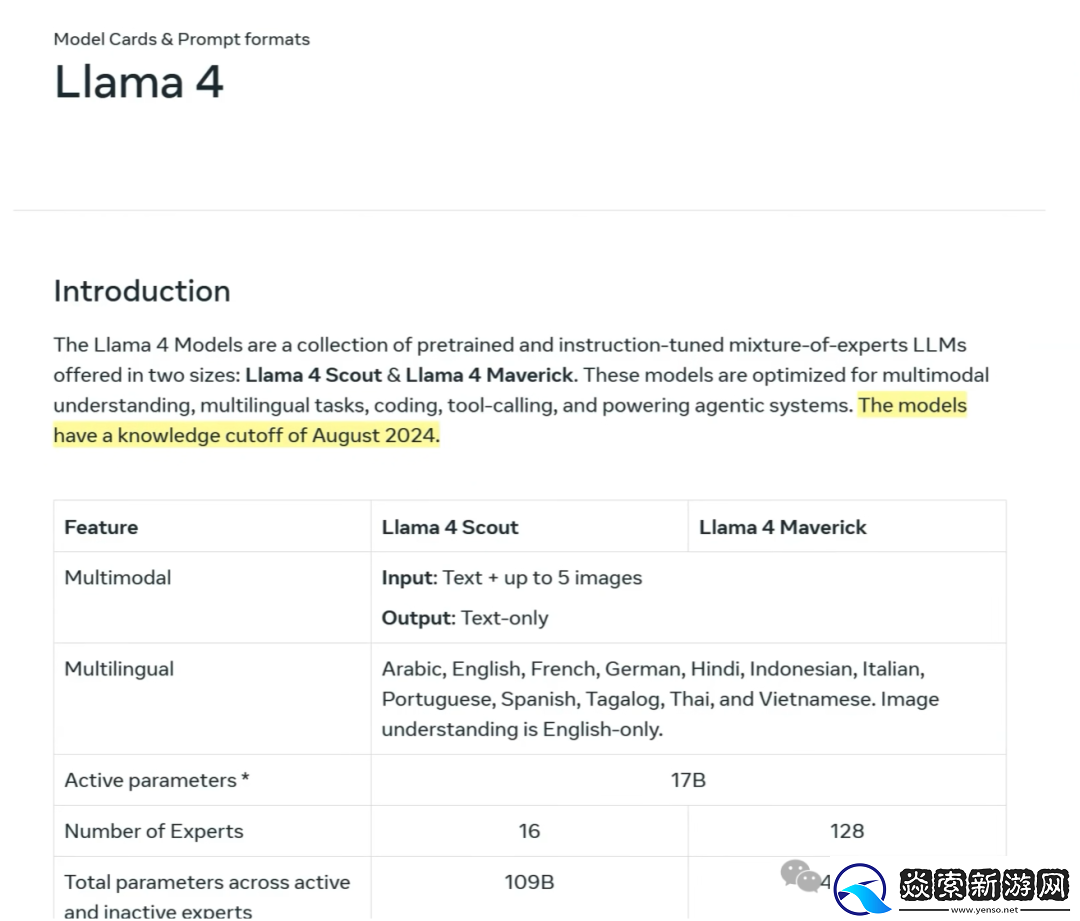Click the 128 experts cell for Maverick
This screenshot has width=1080, height=921.
tap(847, 831)
